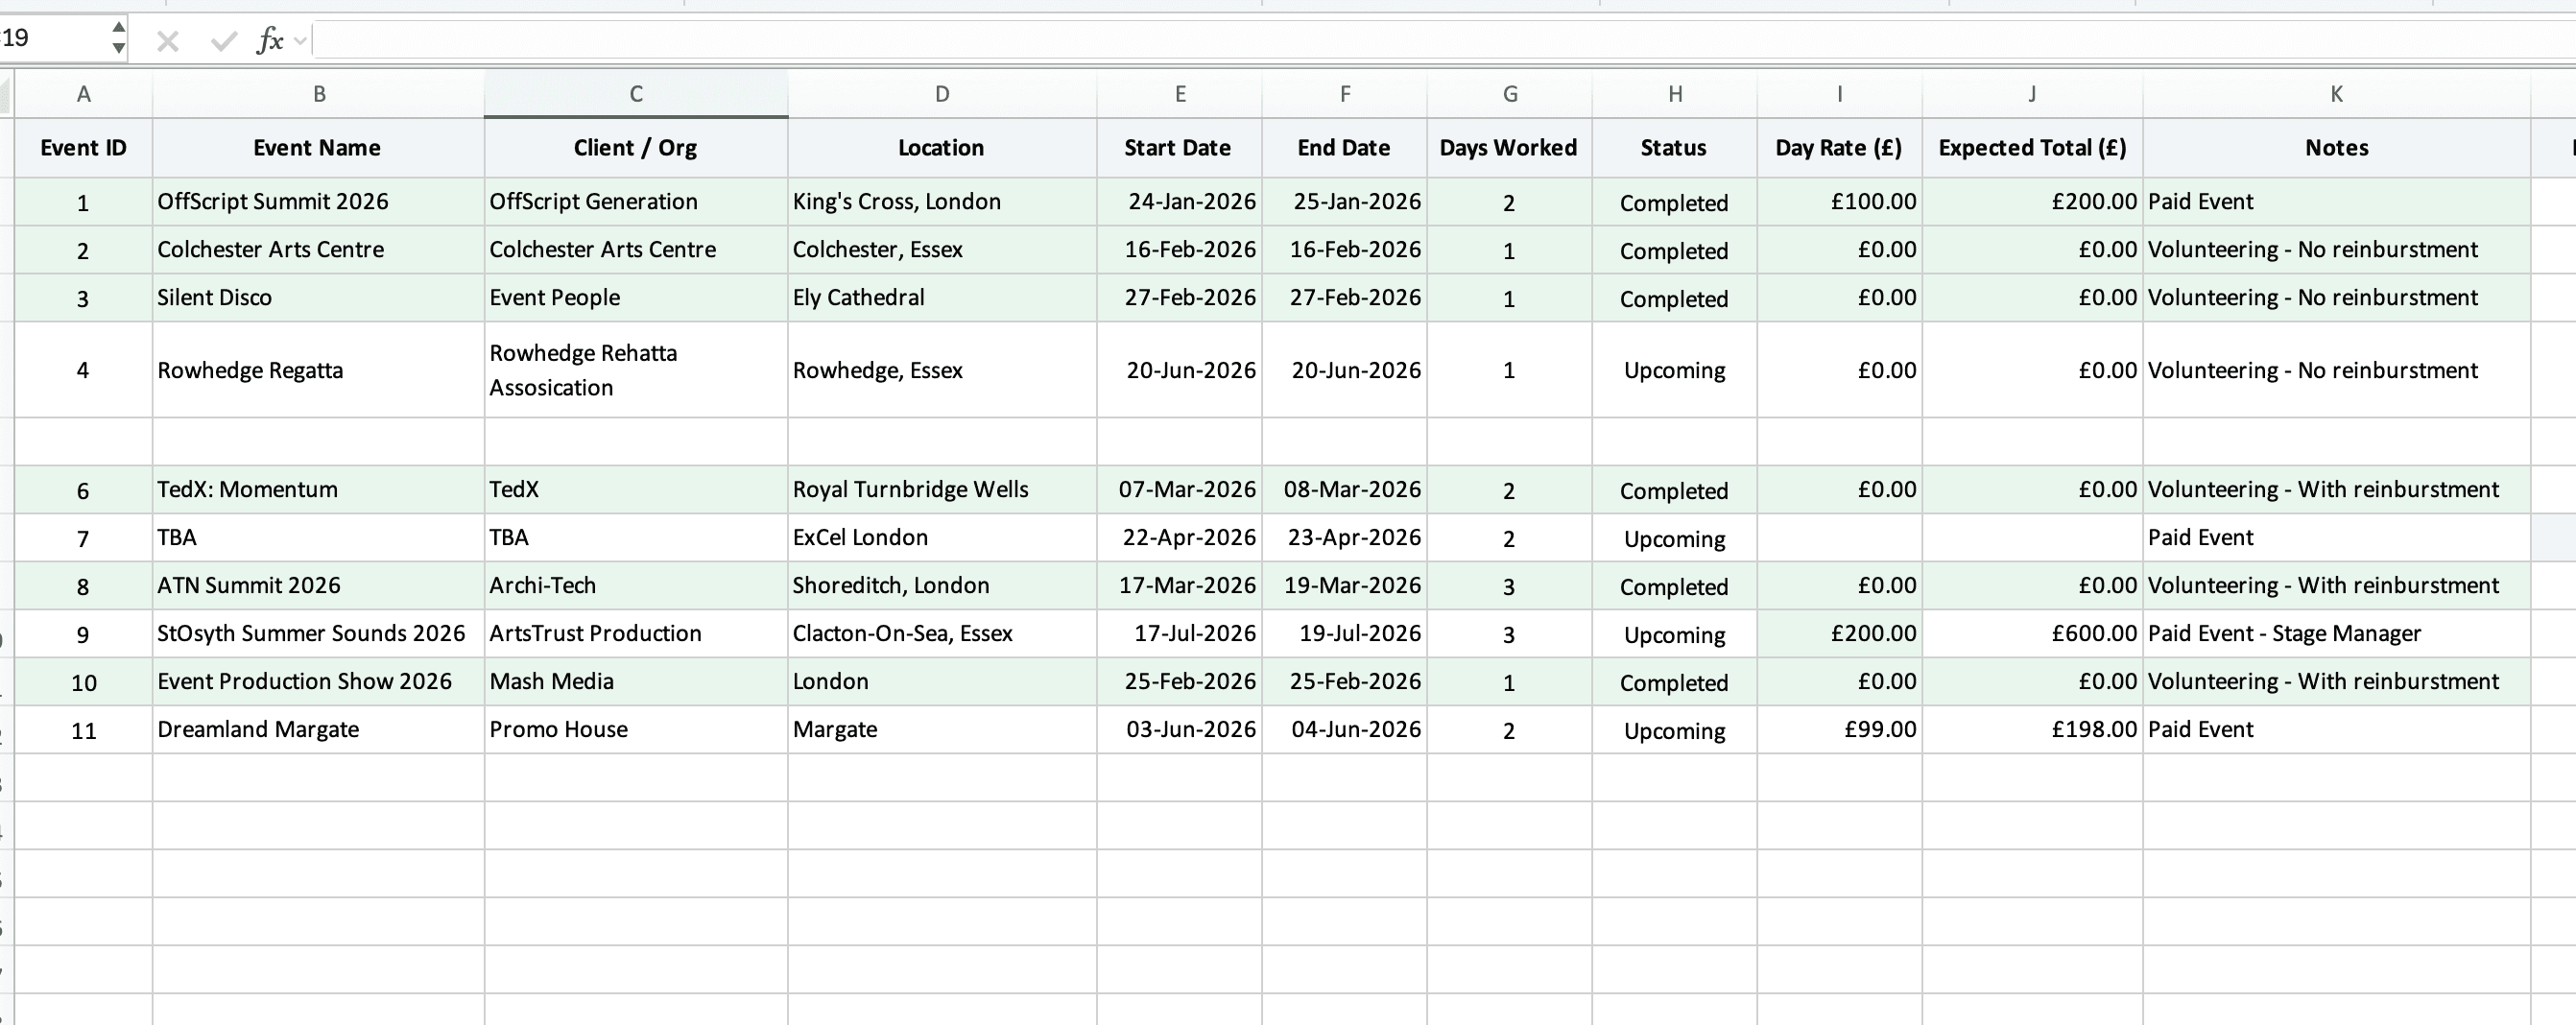The height and width of the screenshot is (1025, 2576).
Task: Click the 'Event ID' header cell
Action: (x=83, y=148)
